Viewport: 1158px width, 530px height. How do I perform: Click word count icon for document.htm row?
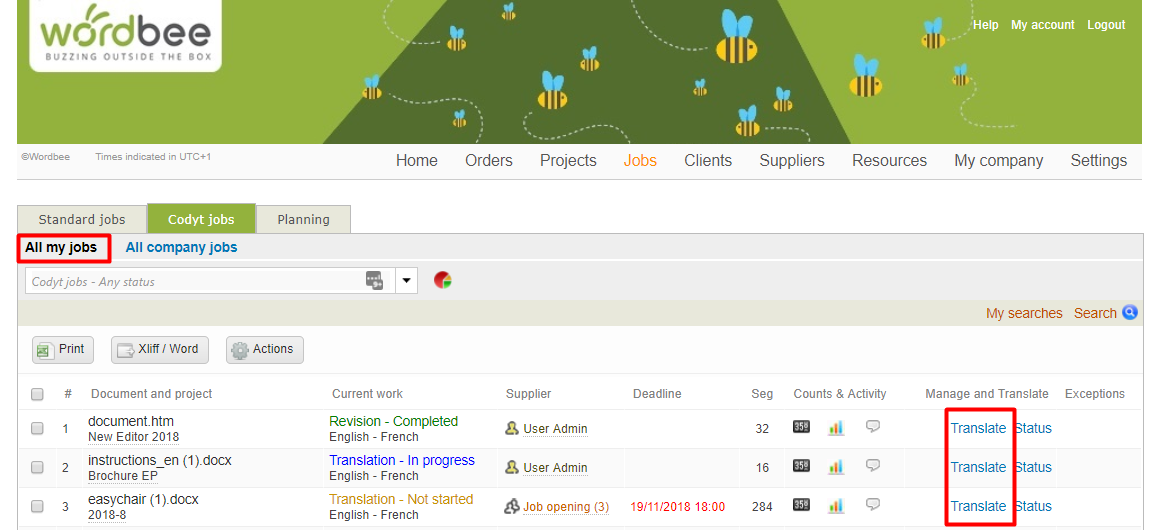coord(801,427)
